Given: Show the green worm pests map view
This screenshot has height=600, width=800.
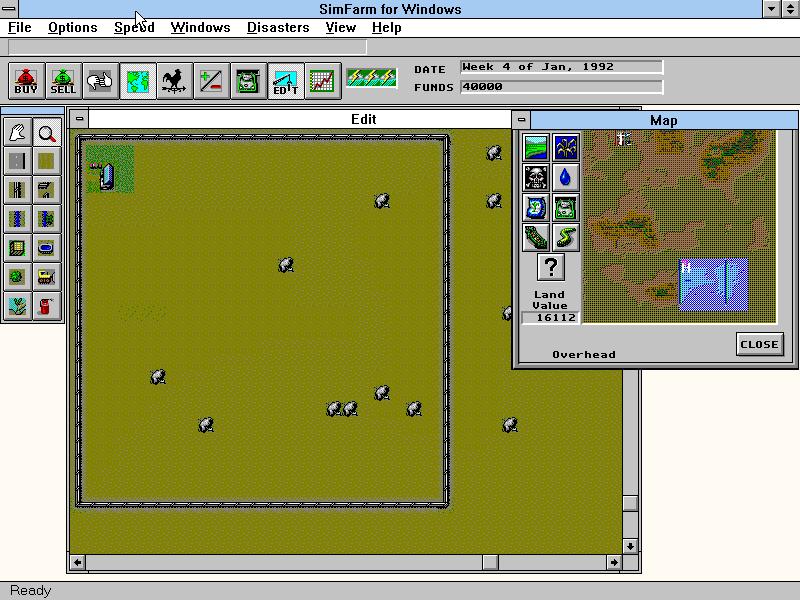Looking at the screenshot, I should pyautogui.click(x=566, y=237).
